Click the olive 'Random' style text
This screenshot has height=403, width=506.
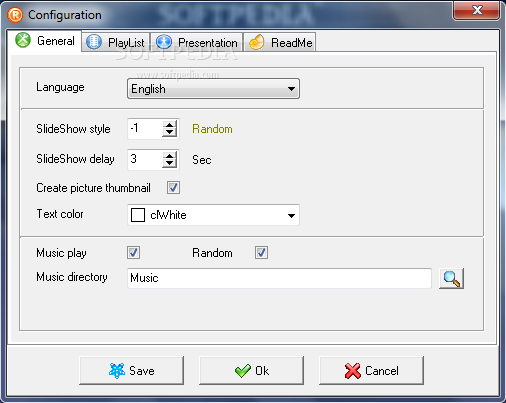tap(212, 129)
